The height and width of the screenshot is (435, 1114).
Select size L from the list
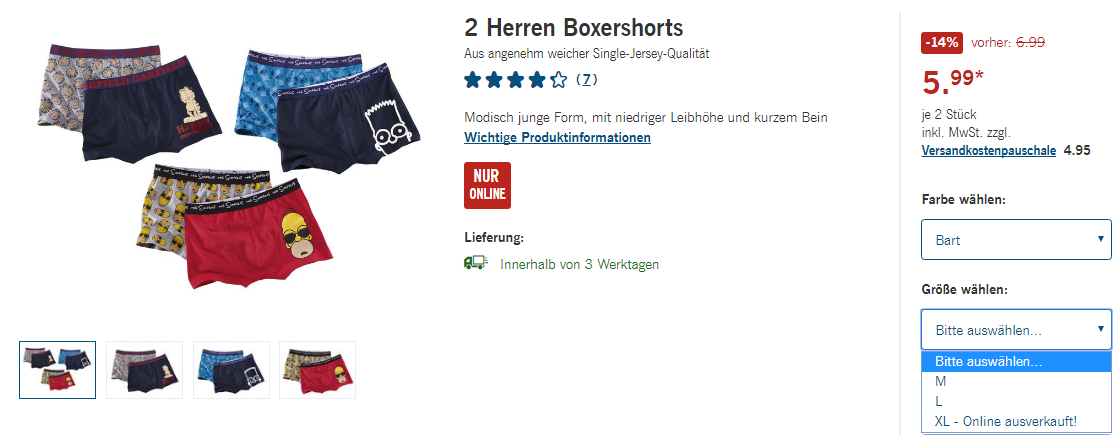(1017, 402)
